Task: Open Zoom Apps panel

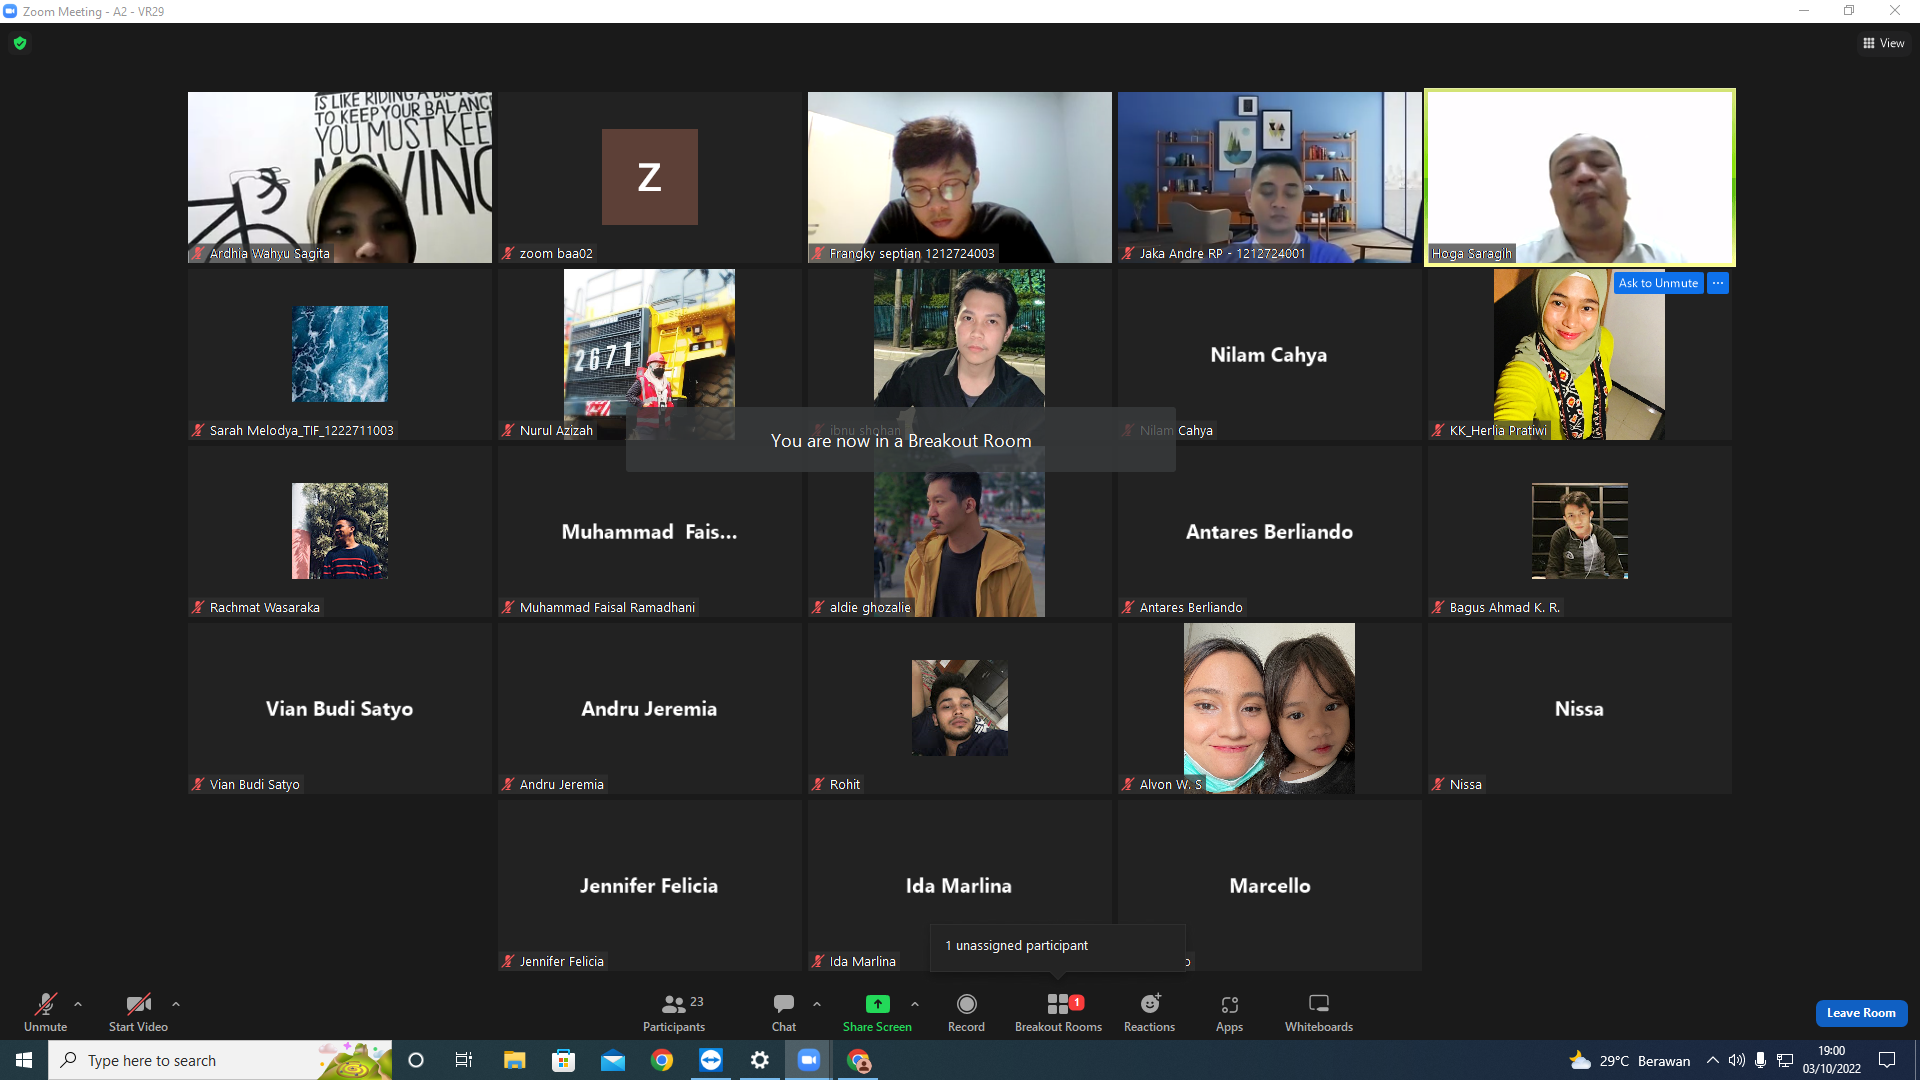Action: tap(1229, 1012)
